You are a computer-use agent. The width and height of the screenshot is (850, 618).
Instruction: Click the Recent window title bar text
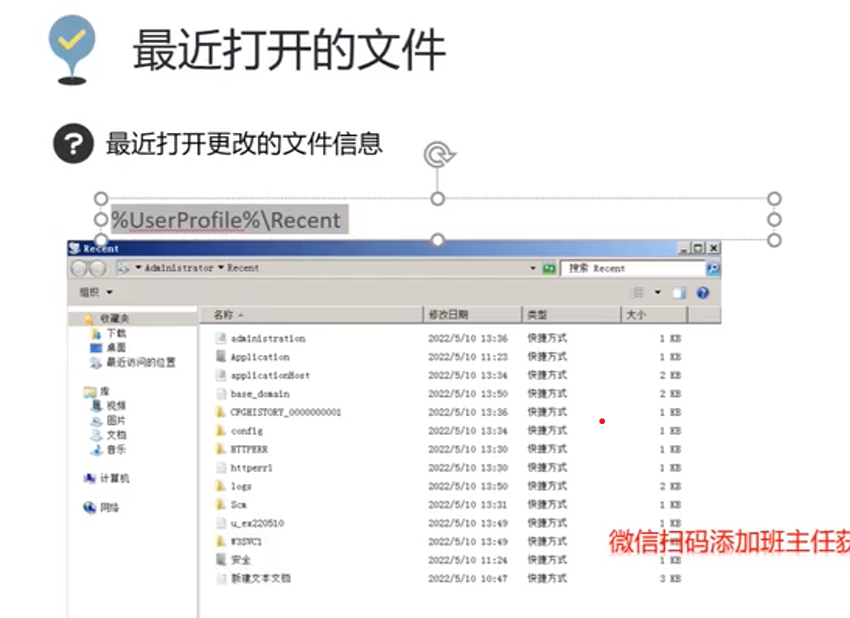[101, 248]
